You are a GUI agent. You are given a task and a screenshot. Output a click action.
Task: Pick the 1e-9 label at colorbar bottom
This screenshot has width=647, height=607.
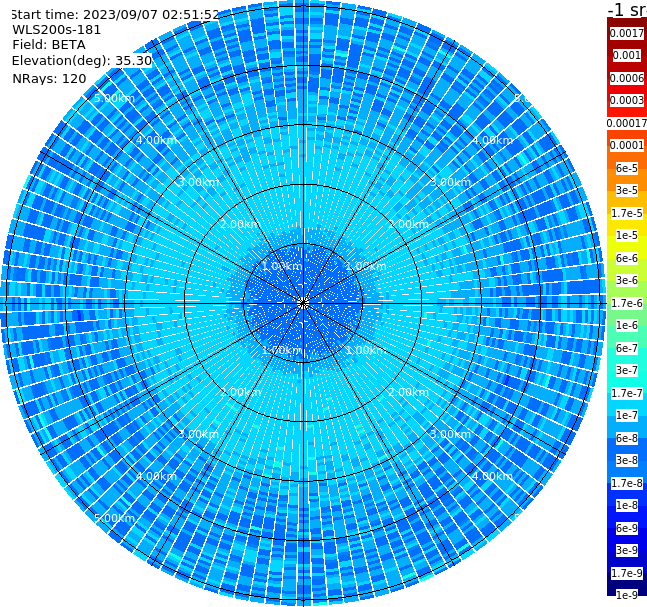(627, 595)
